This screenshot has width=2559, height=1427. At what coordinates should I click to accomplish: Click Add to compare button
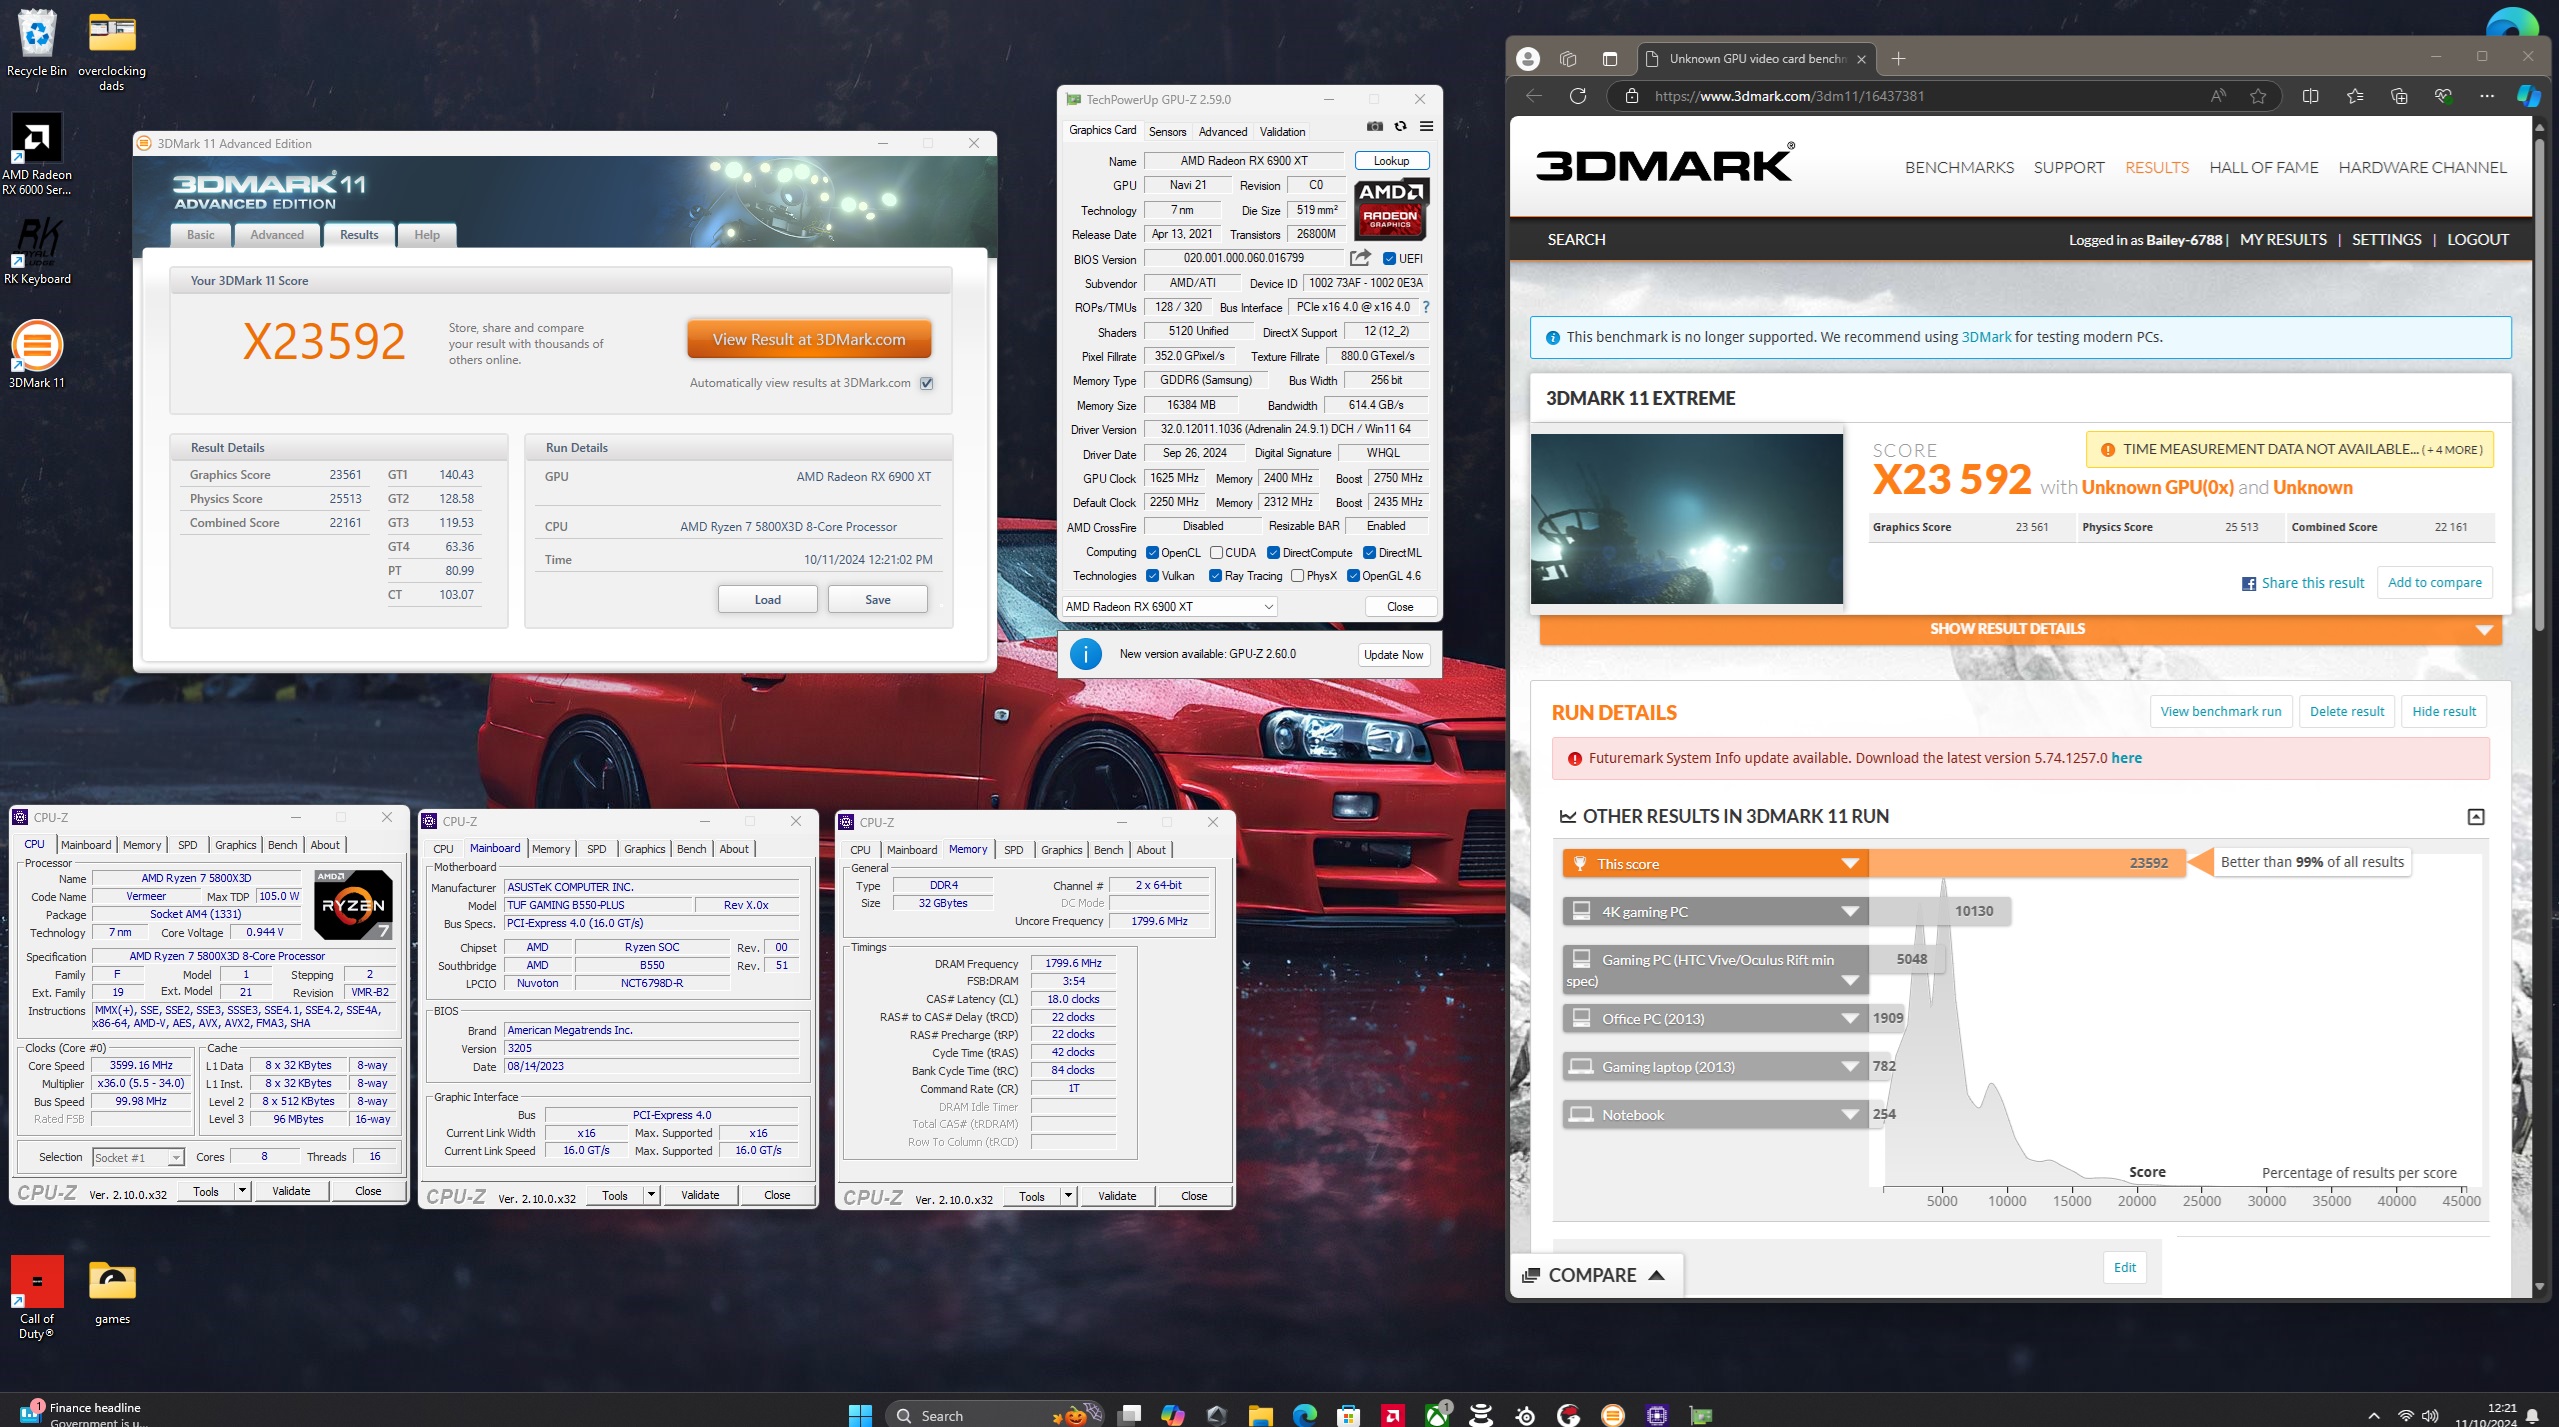tap(2434, 583)
